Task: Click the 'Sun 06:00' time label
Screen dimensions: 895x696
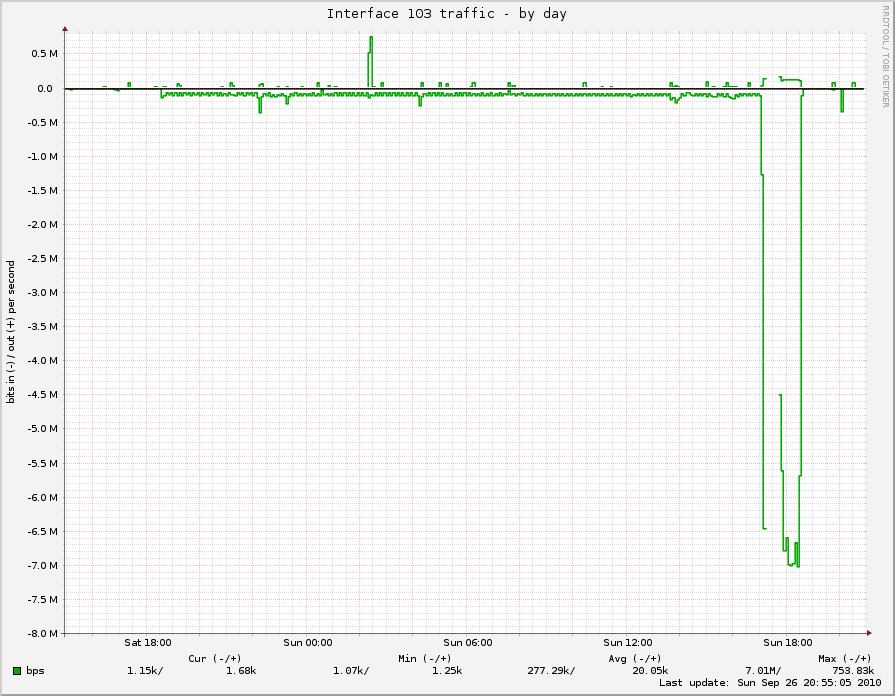Action: (x=468, y=643)
